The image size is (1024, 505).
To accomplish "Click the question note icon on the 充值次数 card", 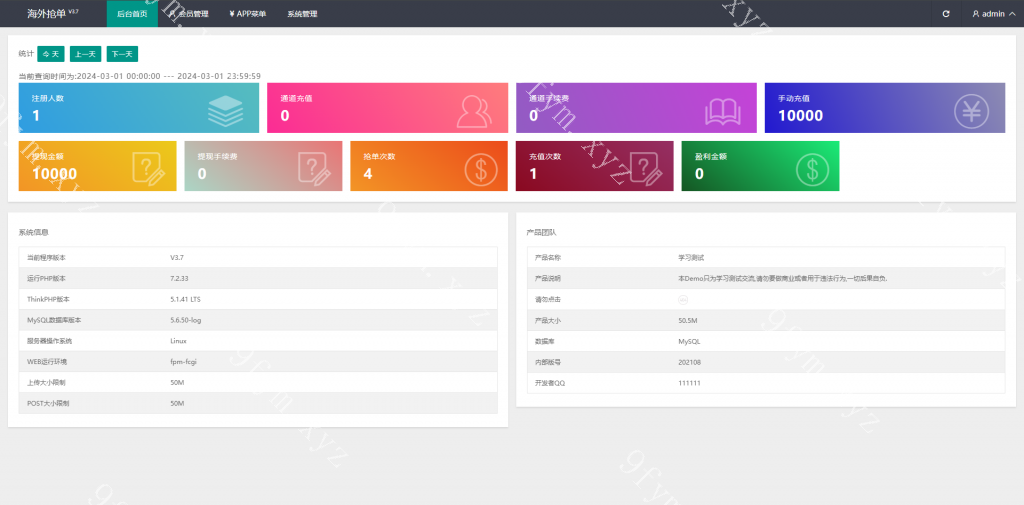I will [646, 167].
